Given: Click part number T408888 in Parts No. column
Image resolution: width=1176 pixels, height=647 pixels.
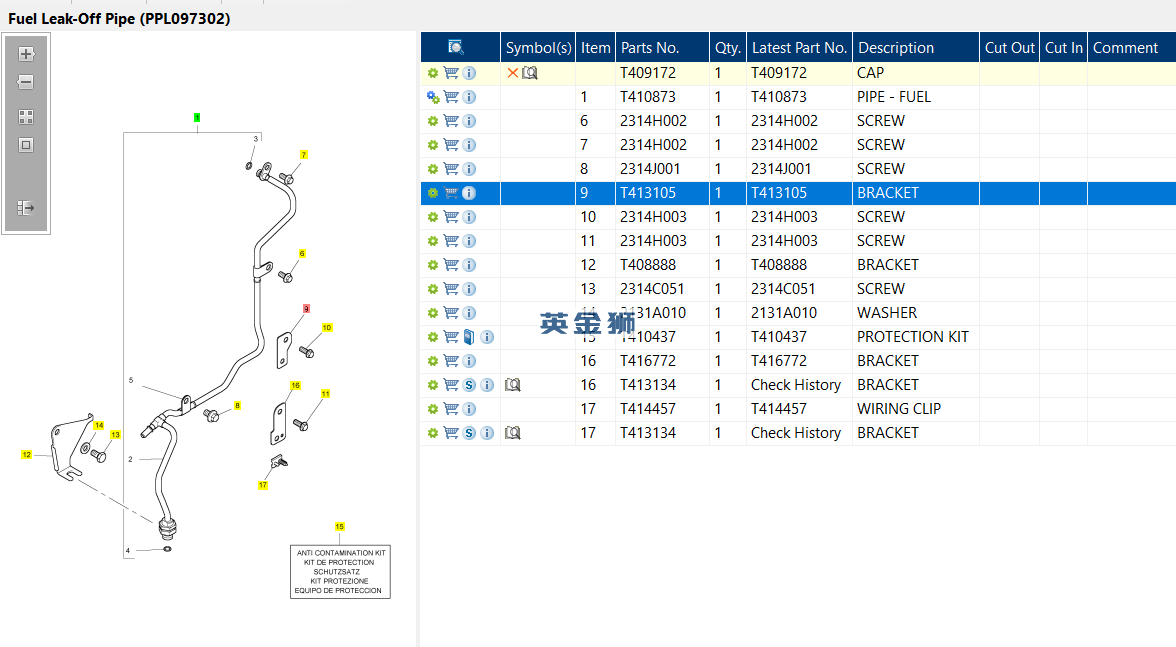Looking at the screenshot, I should [648, 265].
